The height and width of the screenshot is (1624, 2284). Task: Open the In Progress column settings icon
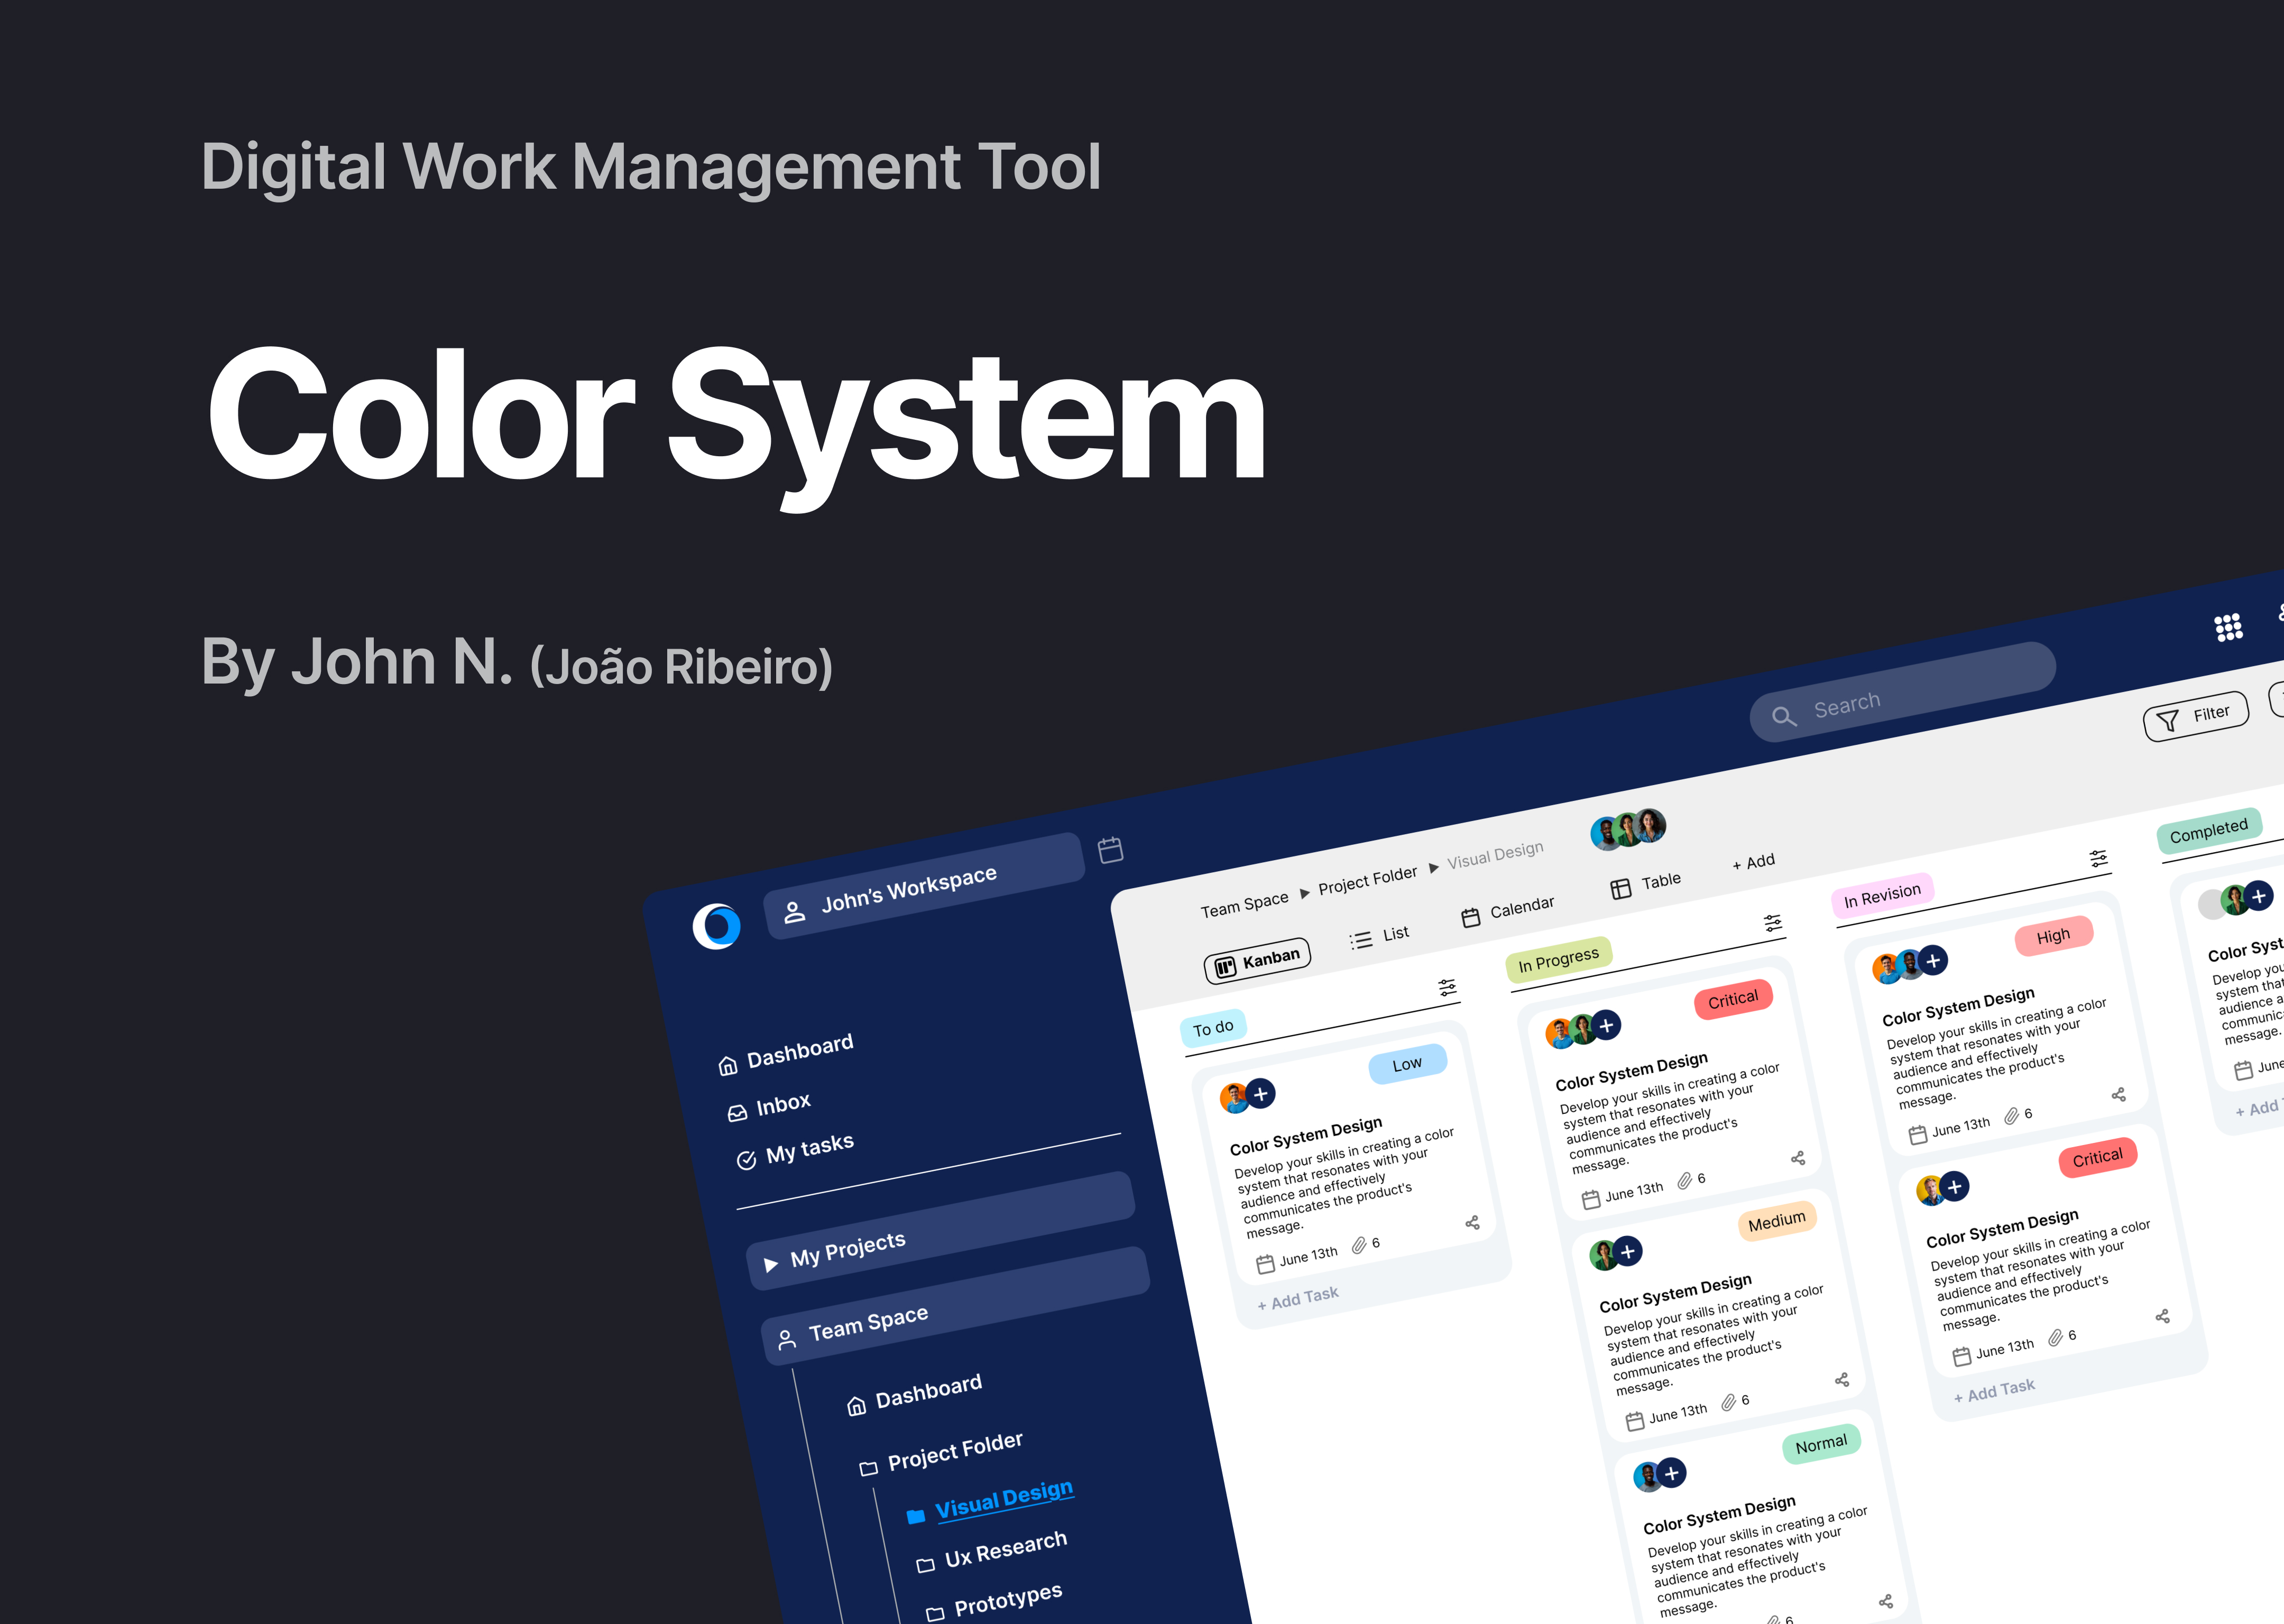pos(1773,923)
